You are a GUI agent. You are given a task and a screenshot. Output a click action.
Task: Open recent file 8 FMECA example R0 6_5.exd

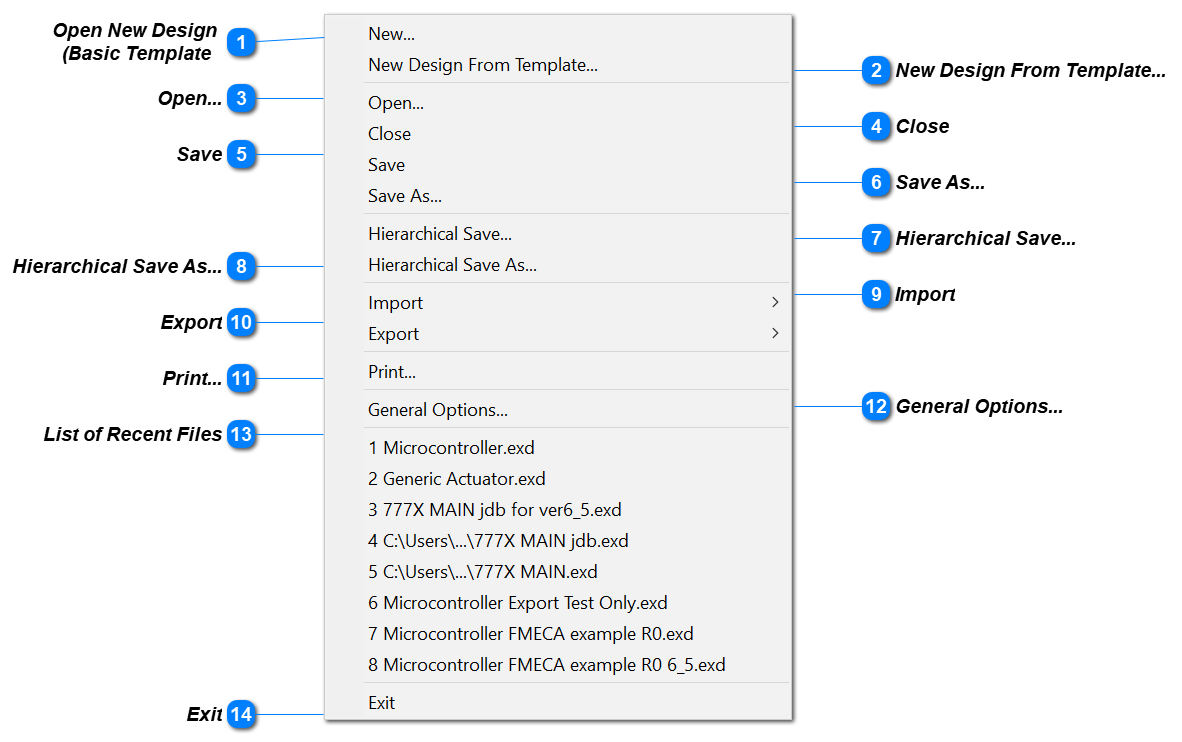558,664
